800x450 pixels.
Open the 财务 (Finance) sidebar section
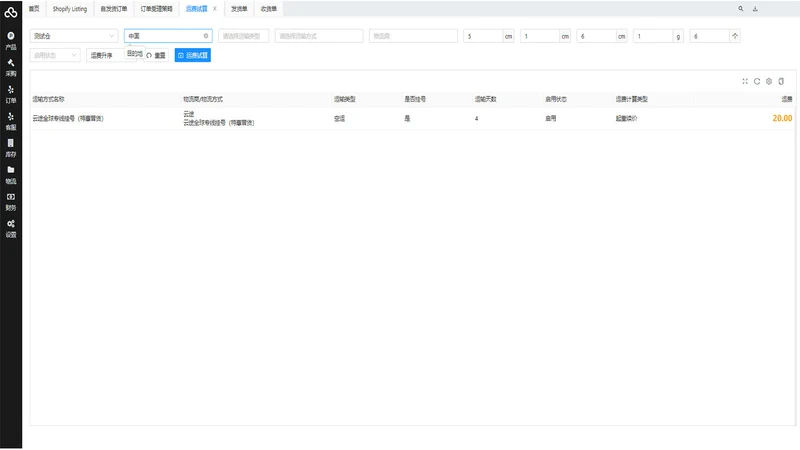pos(11,202)
